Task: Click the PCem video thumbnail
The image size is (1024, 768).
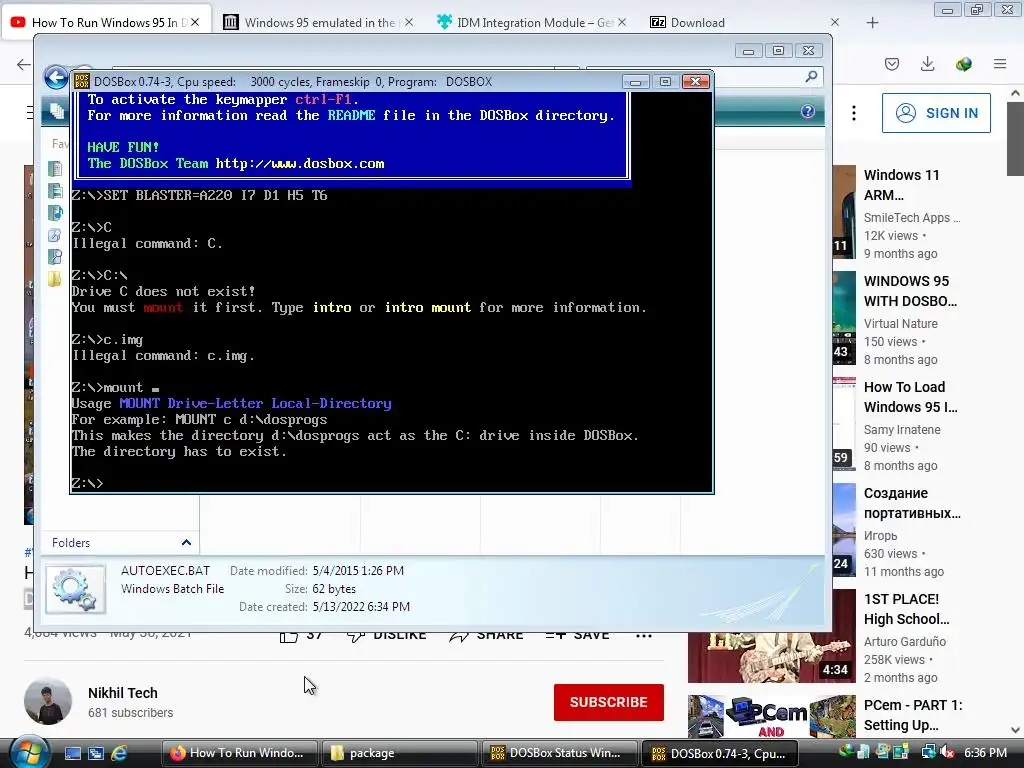Action: click(771, 716)
